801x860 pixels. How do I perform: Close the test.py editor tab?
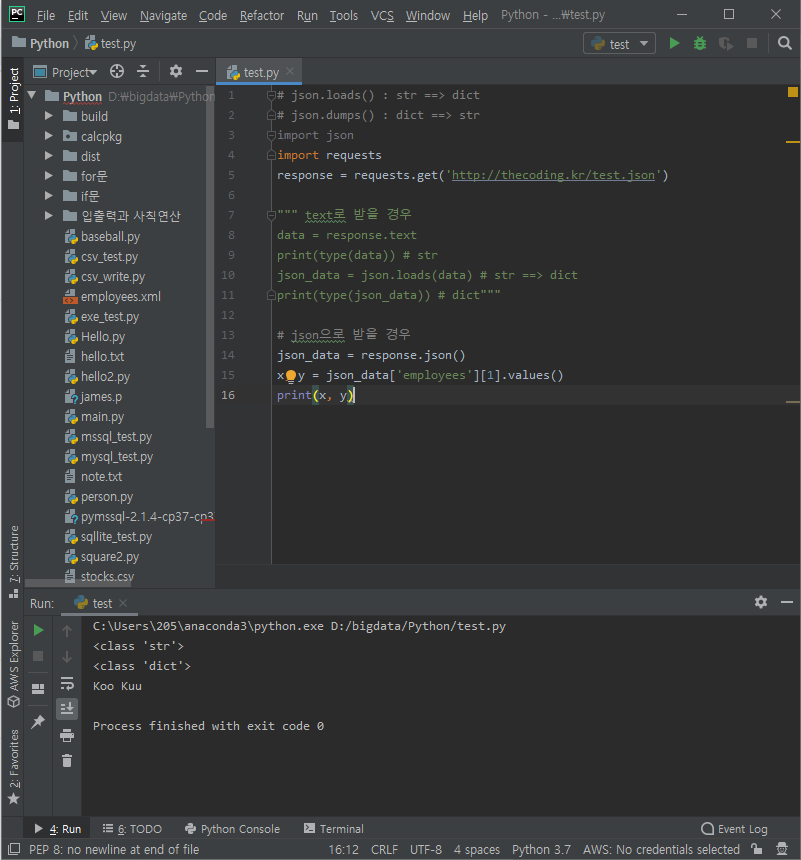click(290, 71)
